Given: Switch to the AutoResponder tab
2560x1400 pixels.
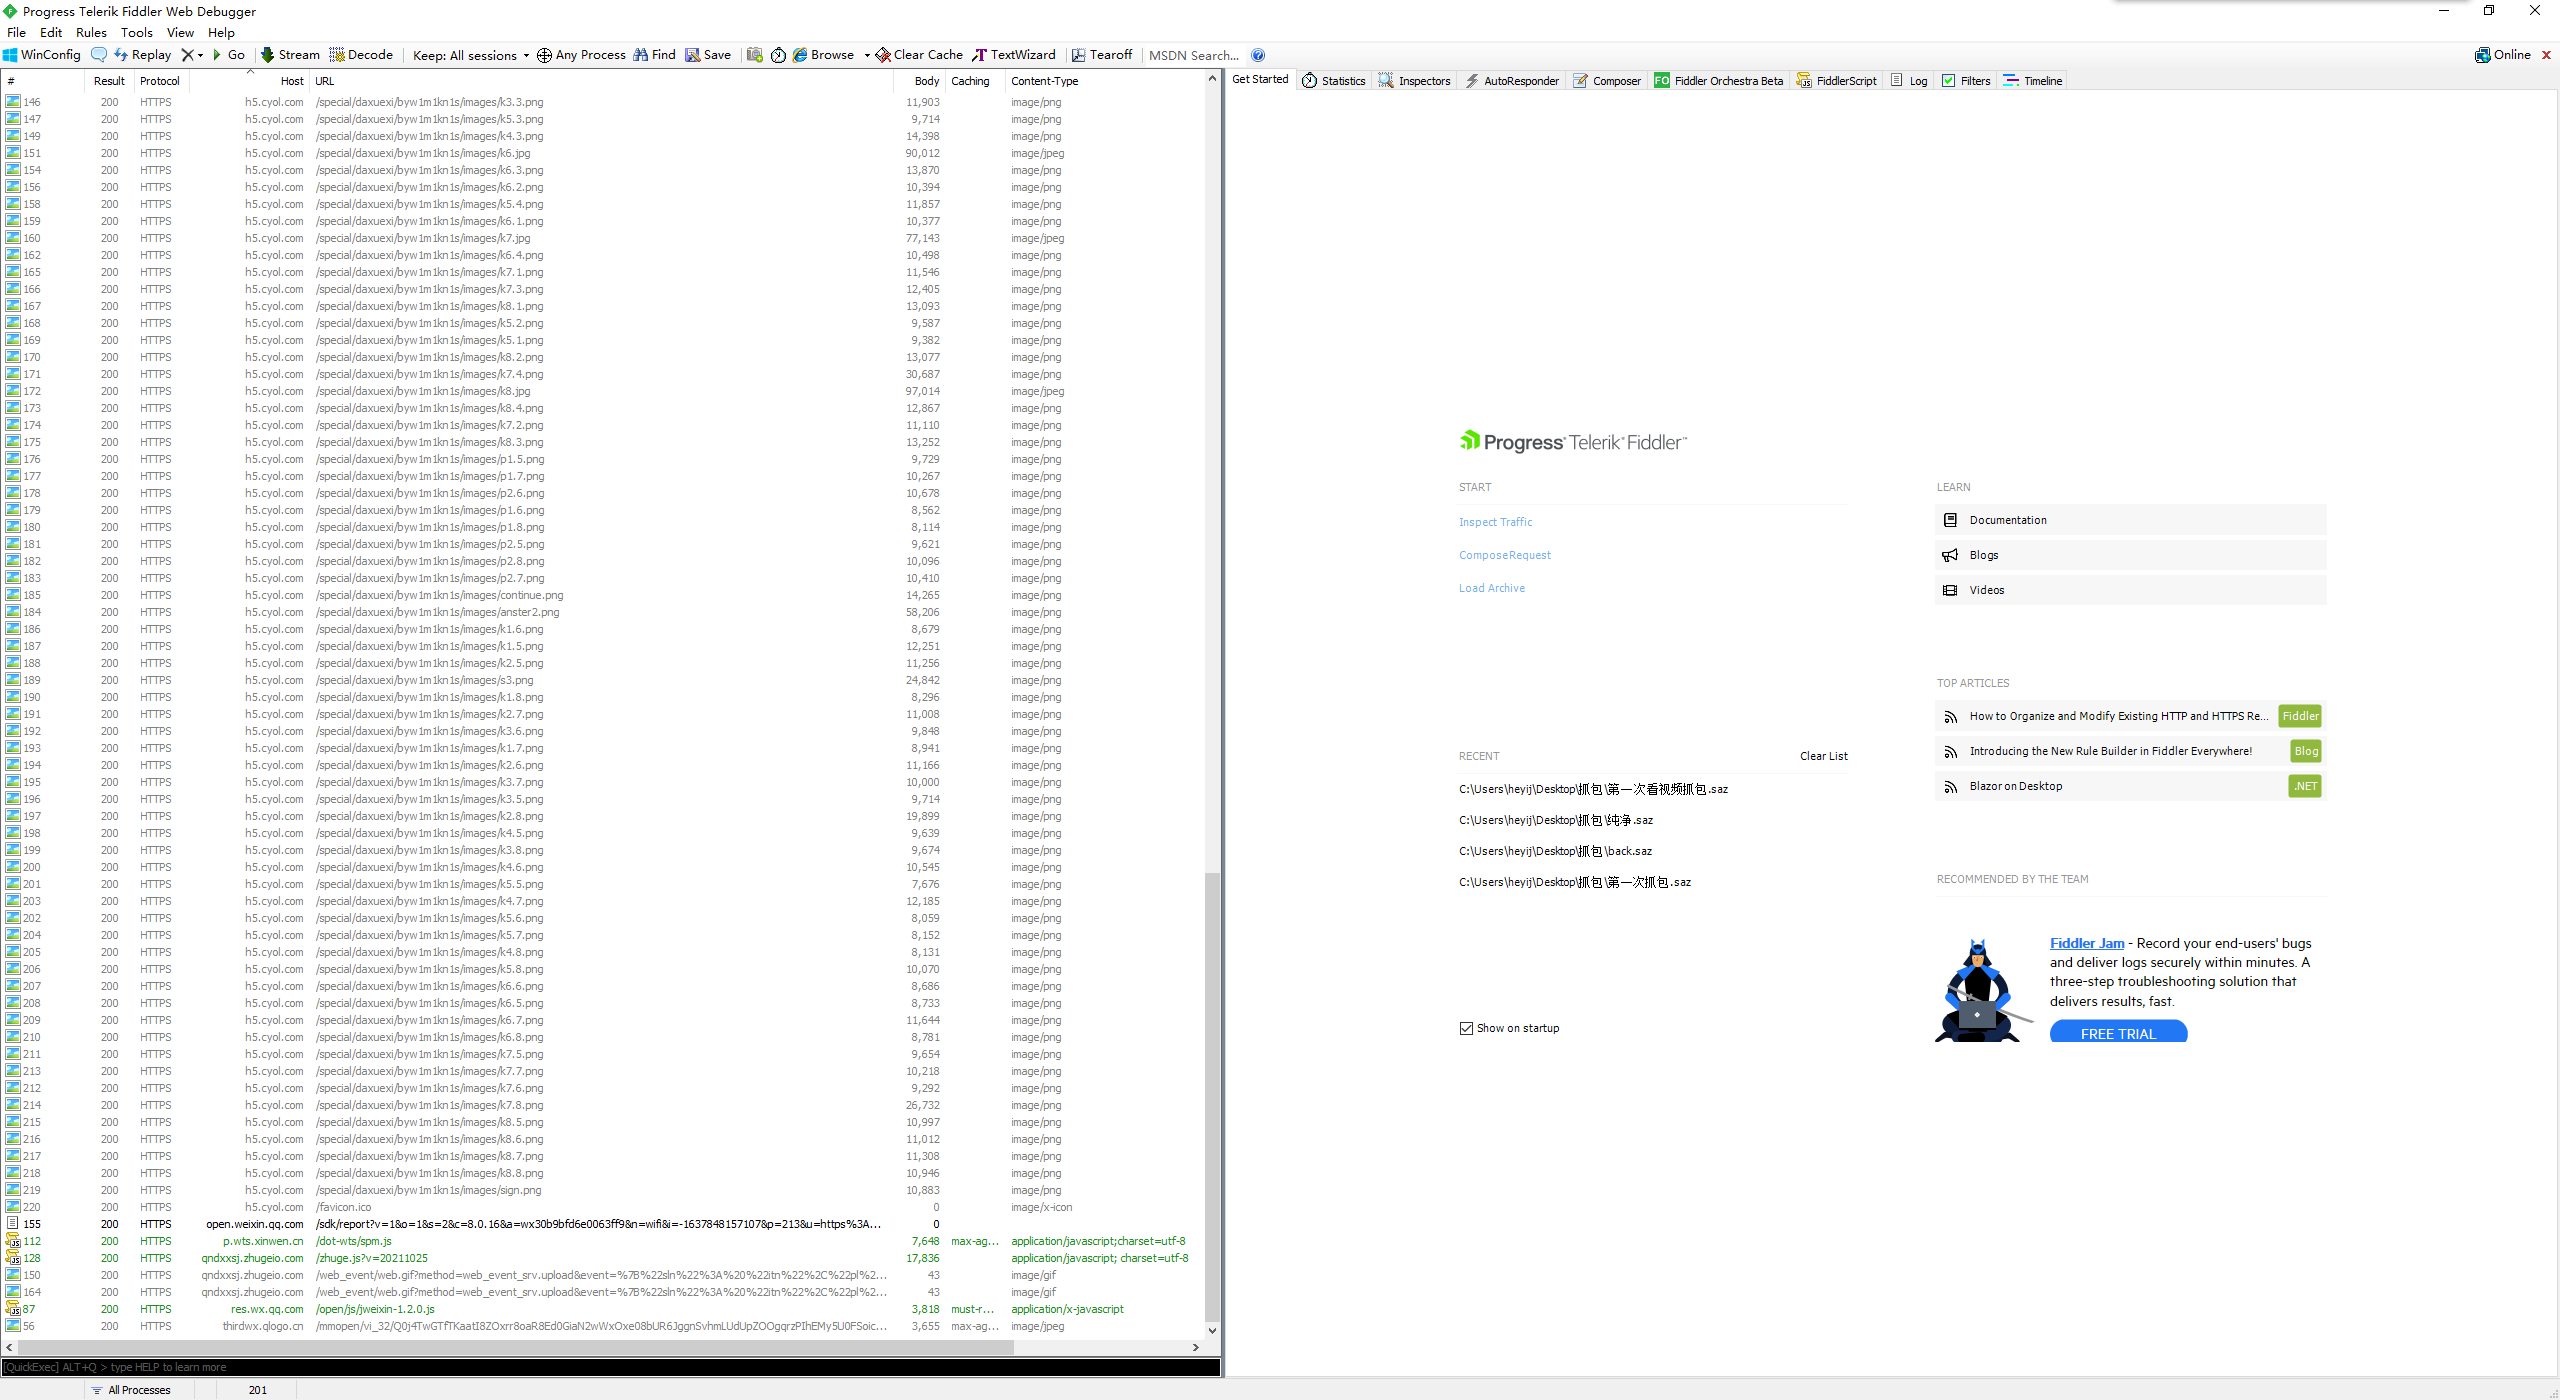Looking at the screenshot, I should tap(1511, 81).
